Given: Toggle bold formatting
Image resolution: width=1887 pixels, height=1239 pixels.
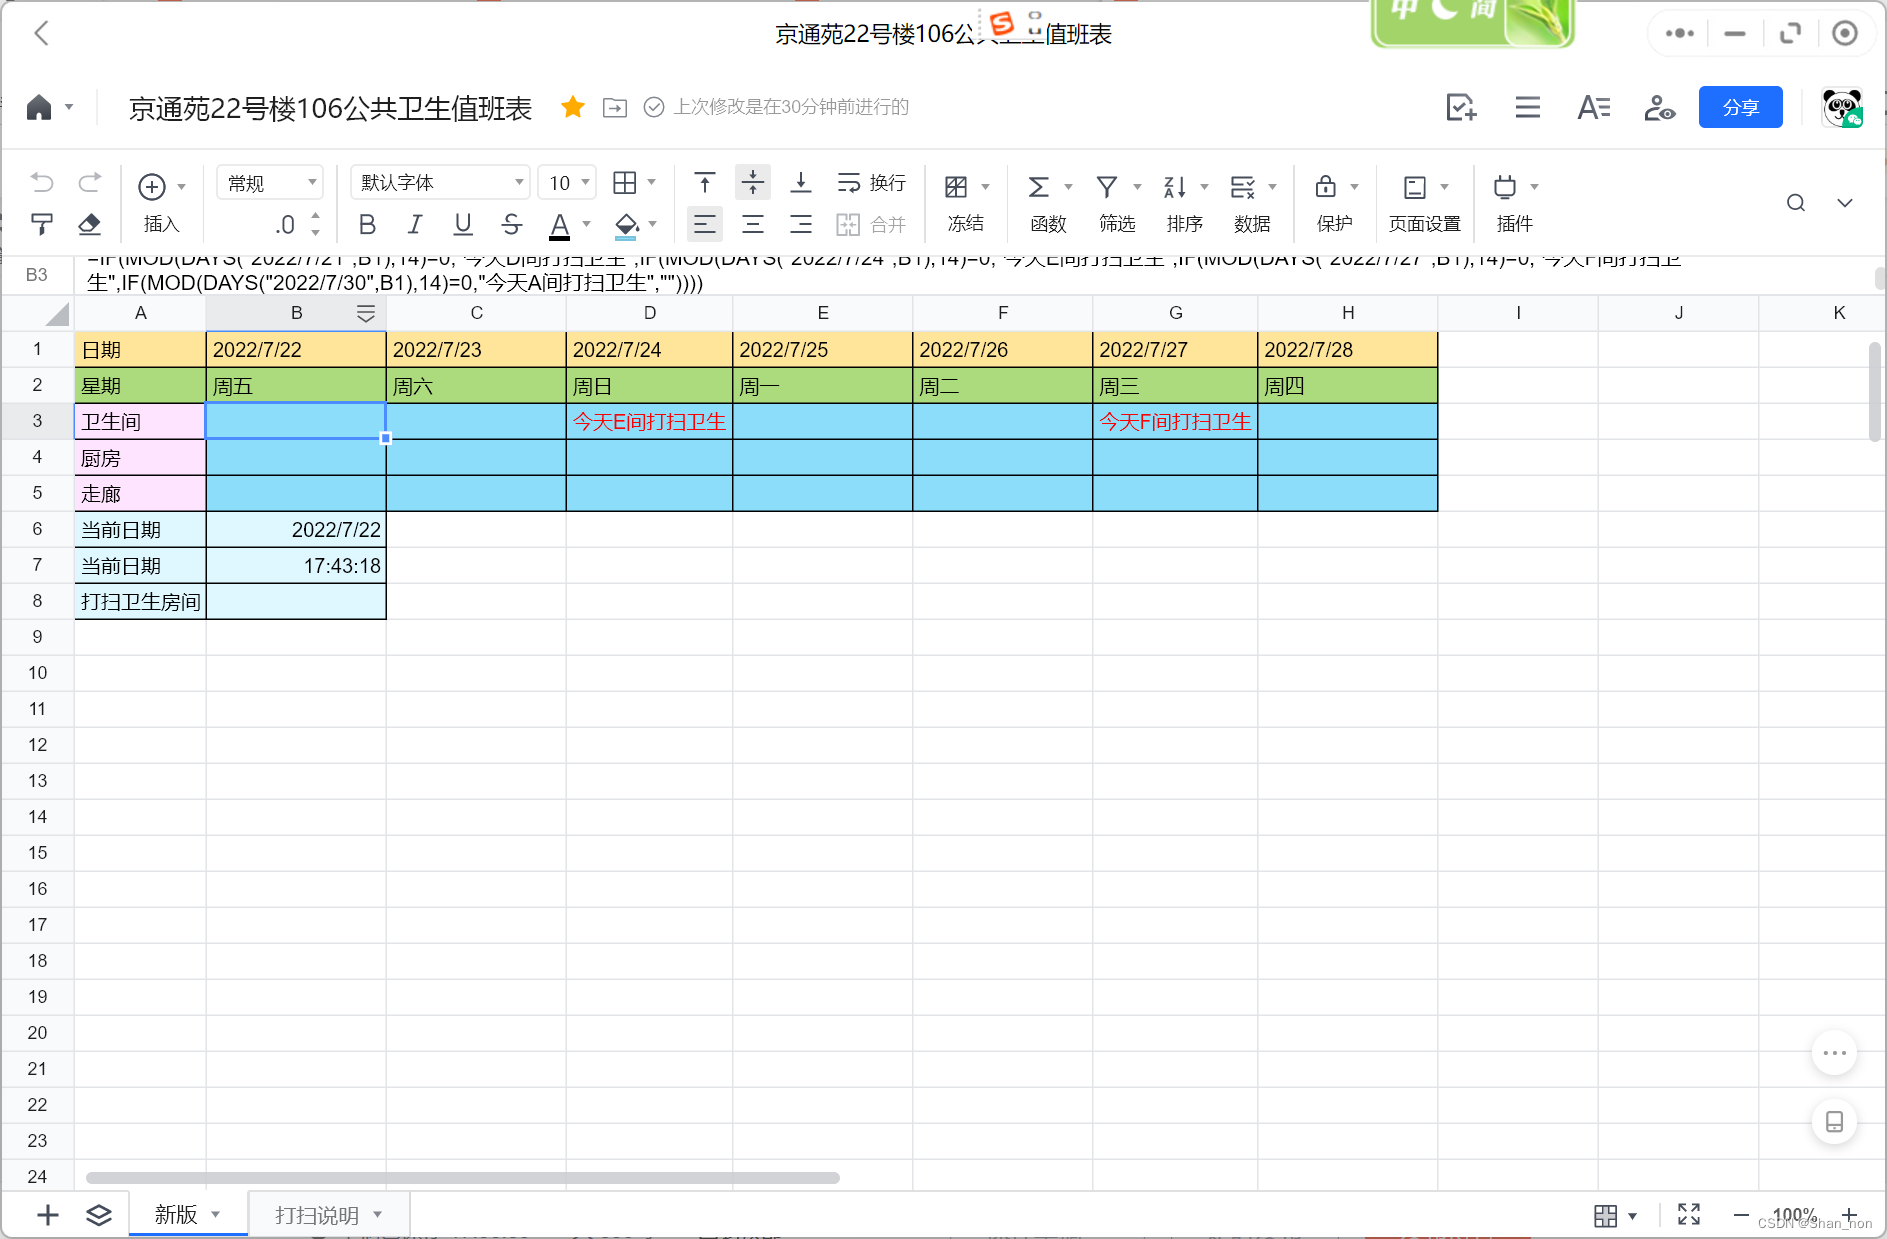Looking at the screenshot, I should click(367, 224).
